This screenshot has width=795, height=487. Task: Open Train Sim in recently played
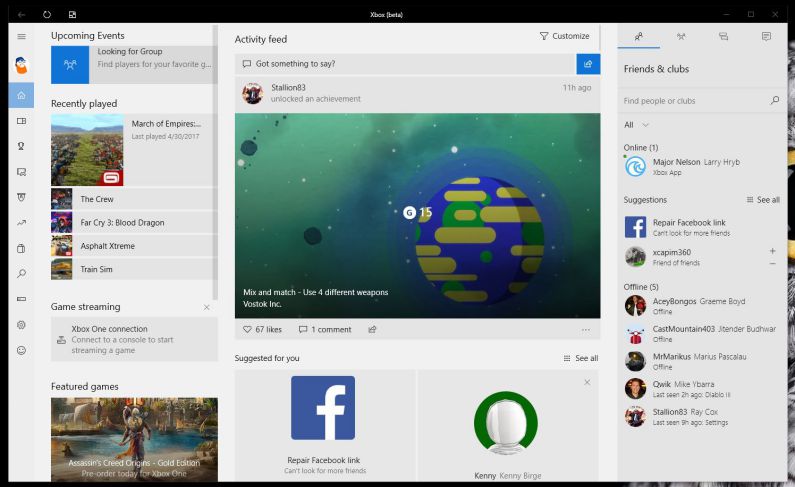tap(134, 269)
